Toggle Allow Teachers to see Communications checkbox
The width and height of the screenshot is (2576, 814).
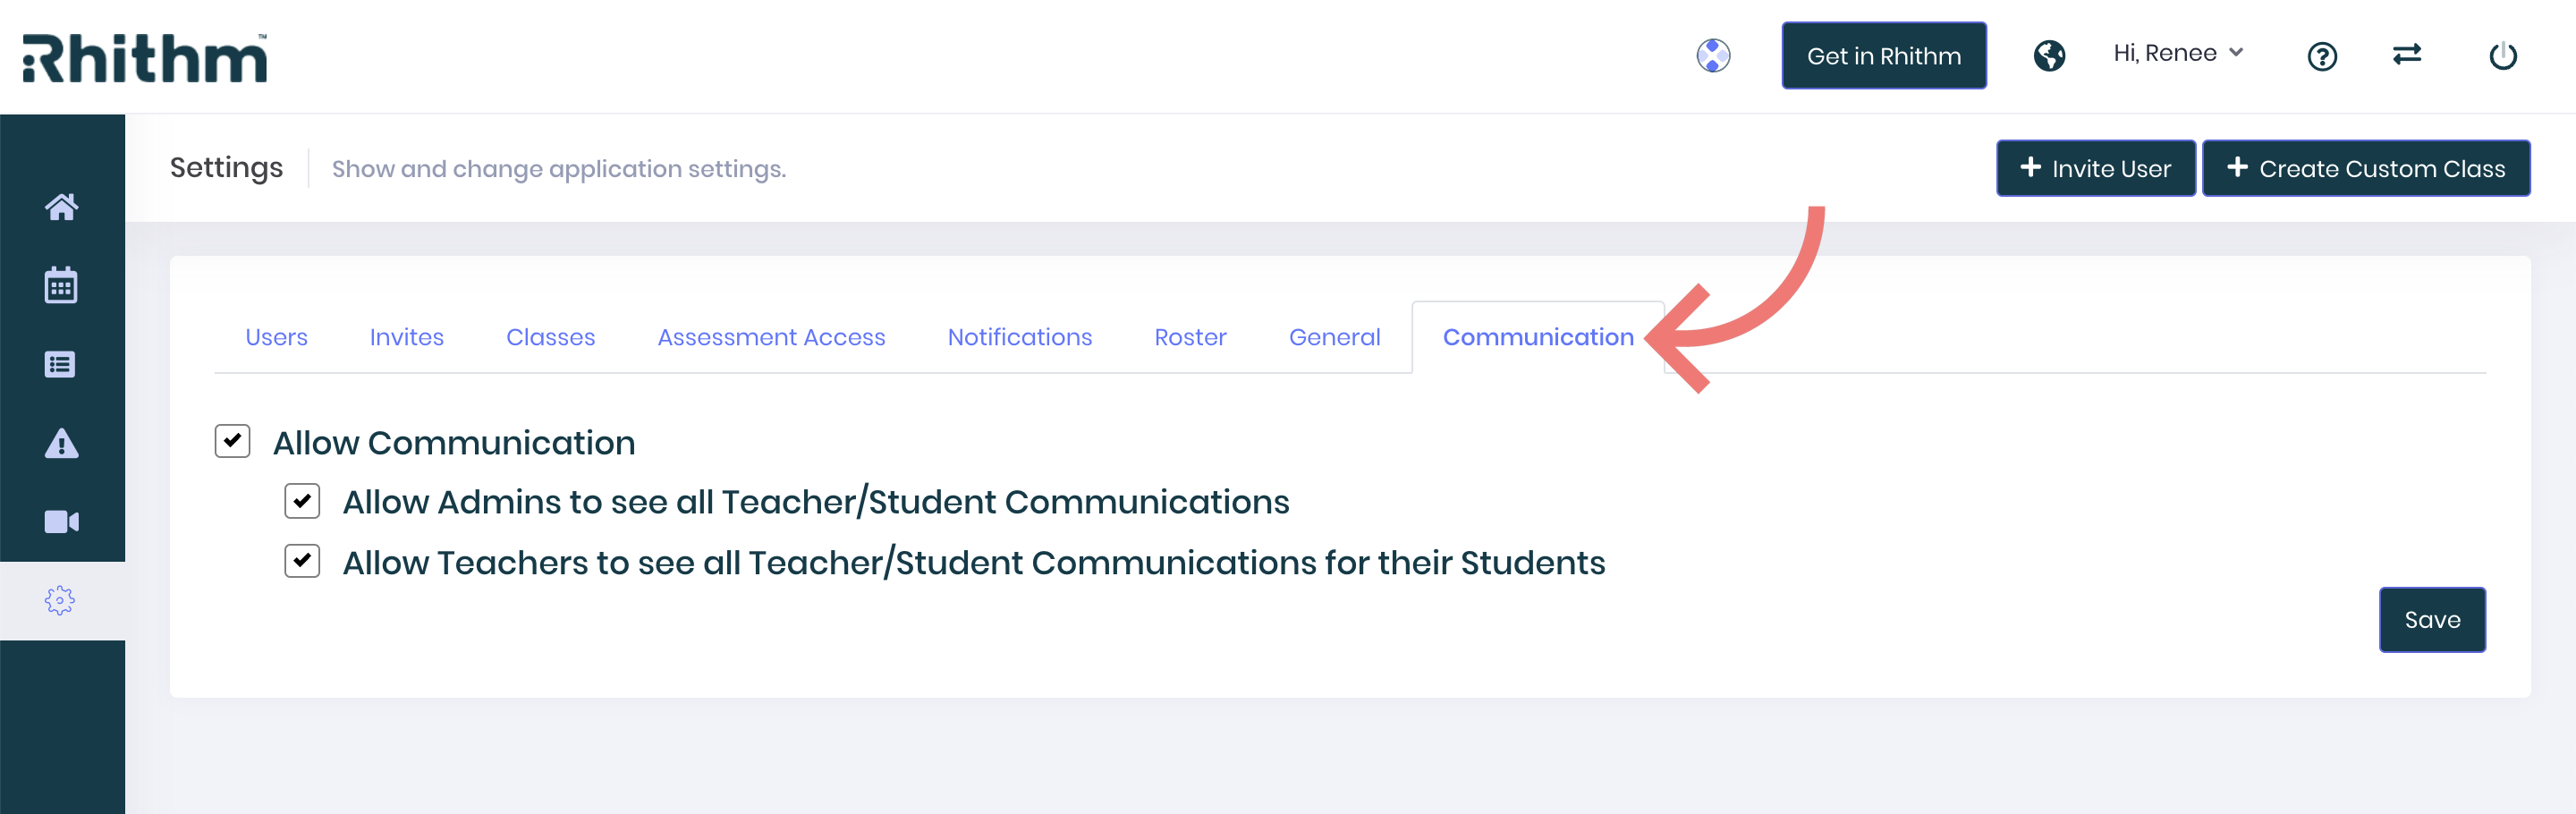click(302, 561)
